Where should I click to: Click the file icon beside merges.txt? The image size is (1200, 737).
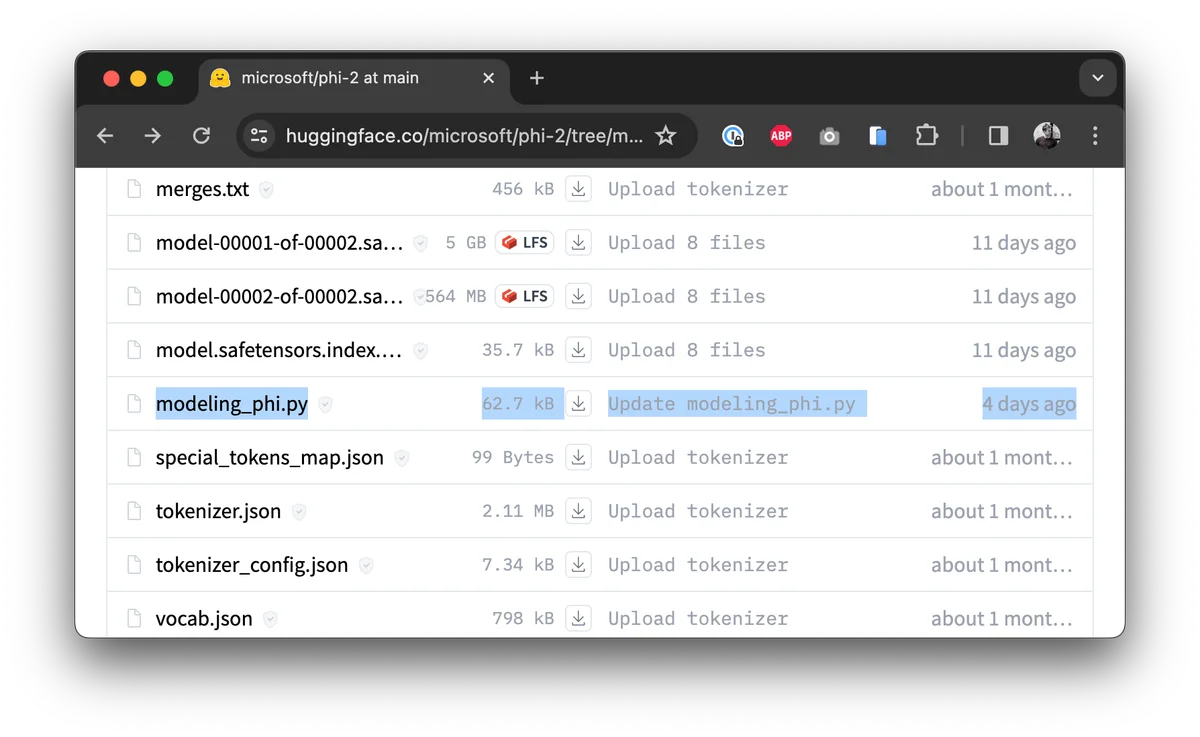134,189
